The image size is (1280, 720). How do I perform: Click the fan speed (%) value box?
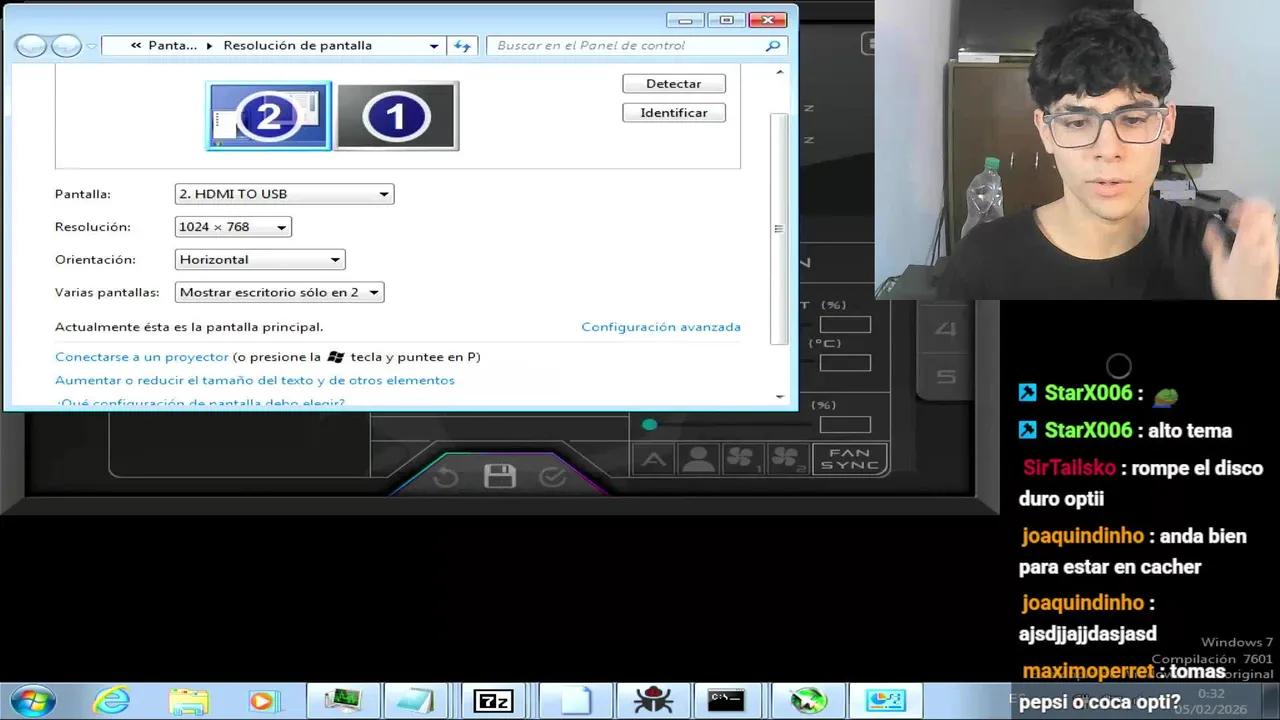[x=845, y=425]
